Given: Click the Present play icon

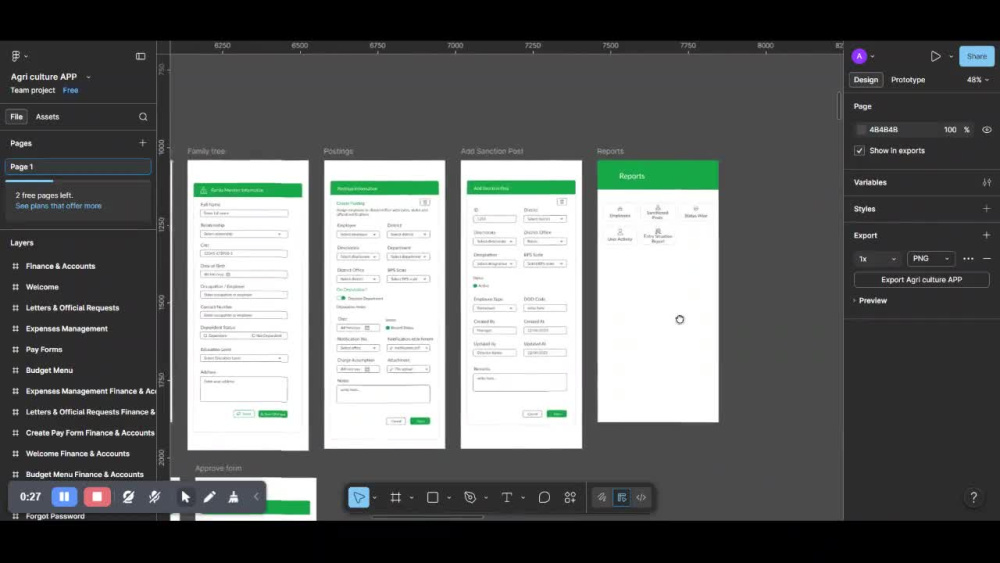Looking at the screenshot, I should pyautogui.click(x=935, y=56).
